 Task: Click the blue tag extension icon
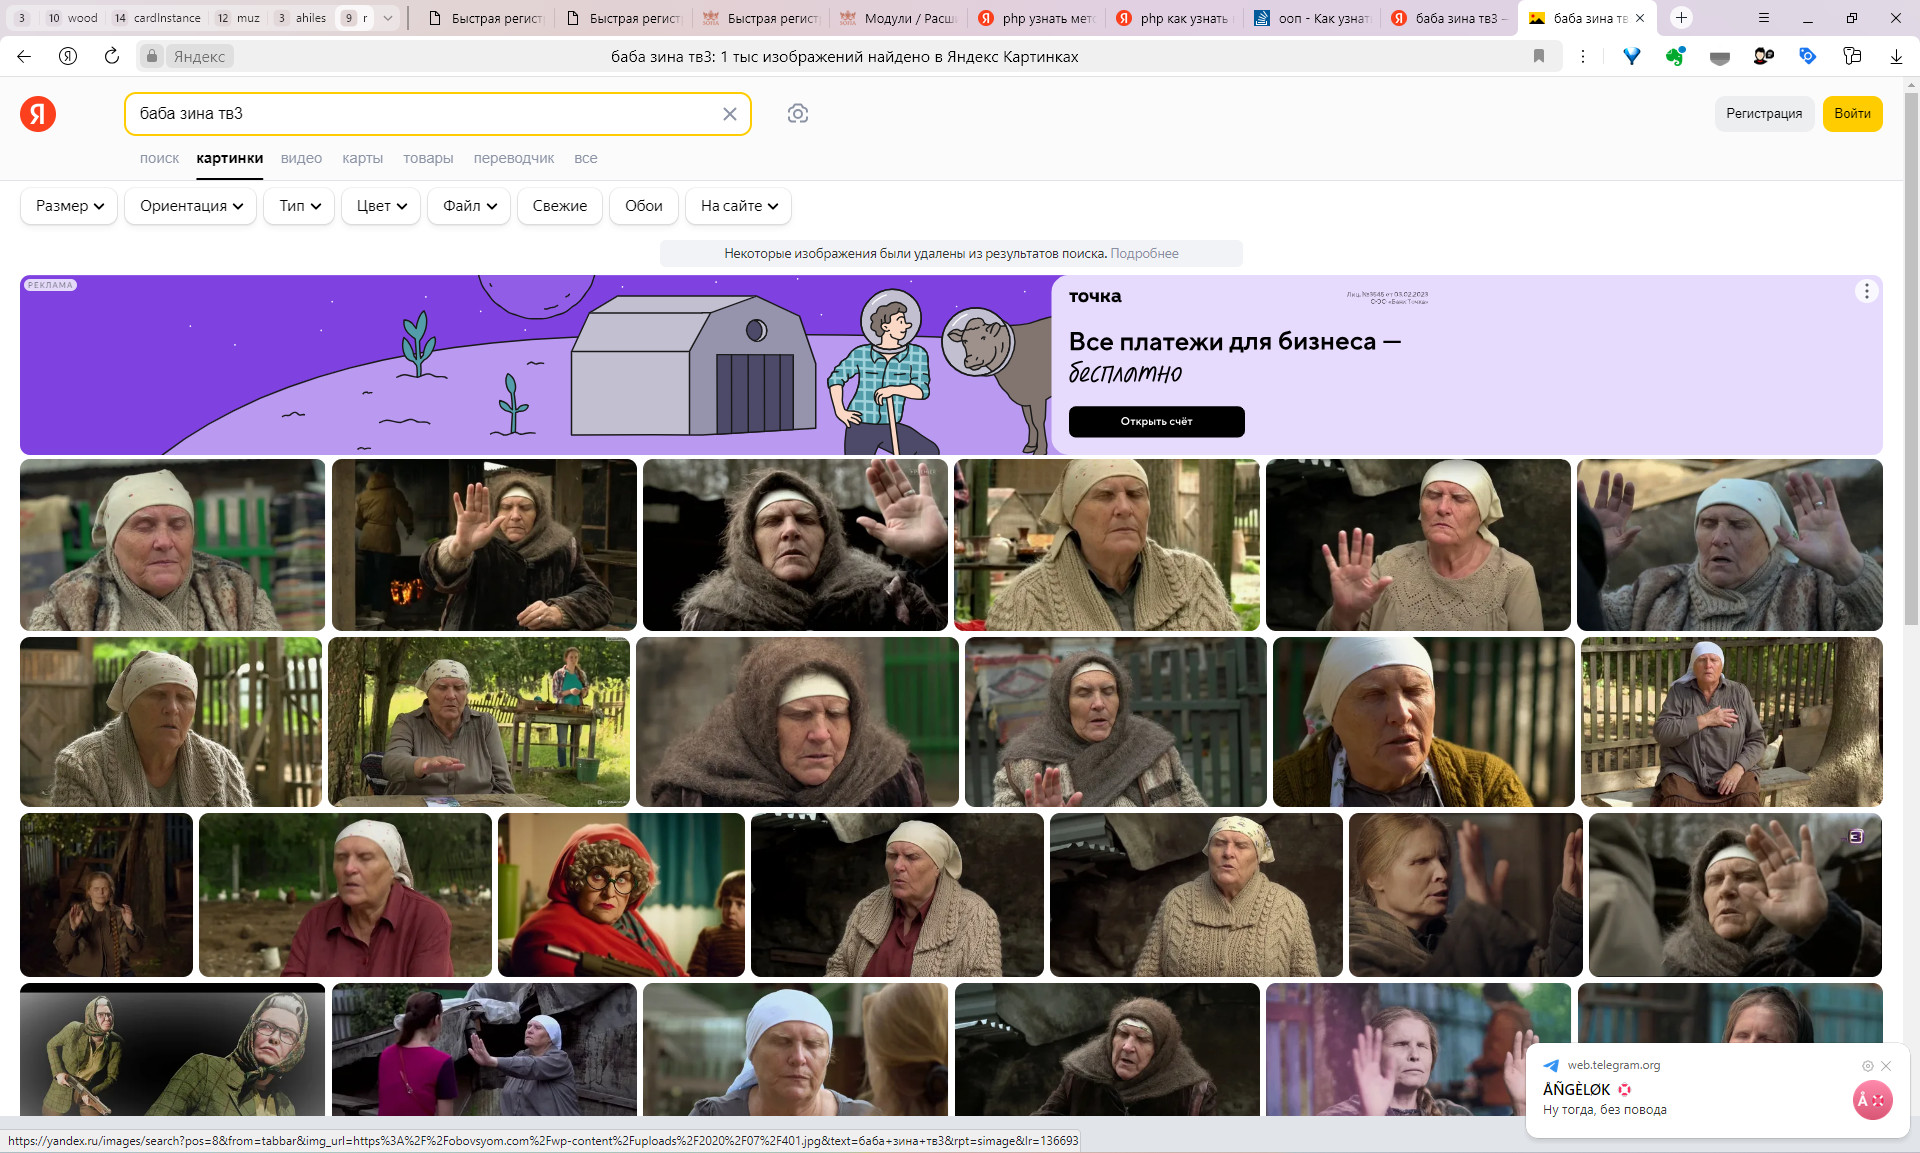1808,56
